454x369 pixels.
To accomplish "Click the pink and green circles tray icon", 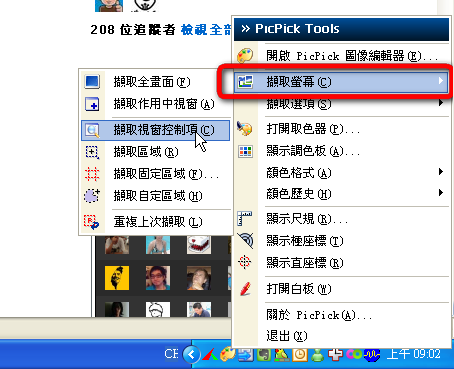I will [354, 354].
